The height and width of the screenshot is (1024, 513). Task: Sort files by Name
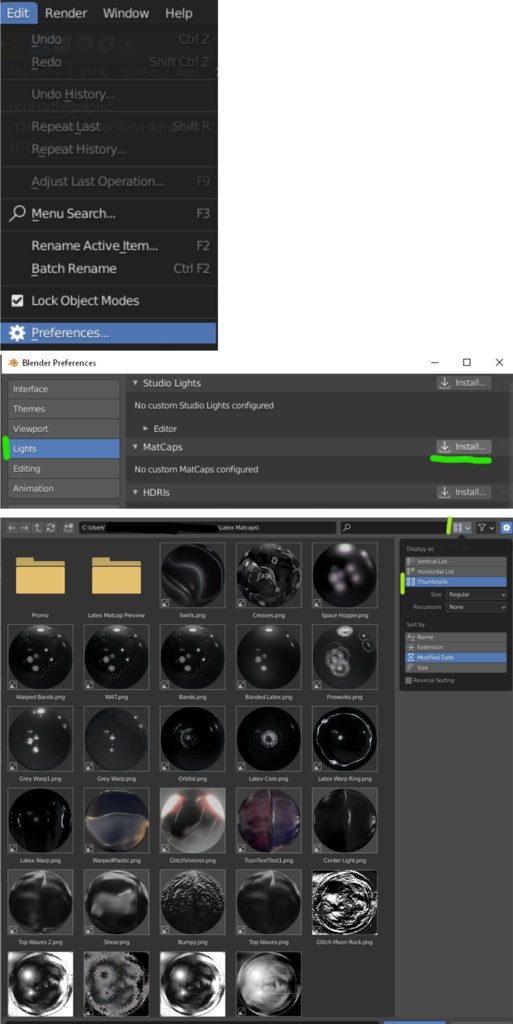(456, 637)
